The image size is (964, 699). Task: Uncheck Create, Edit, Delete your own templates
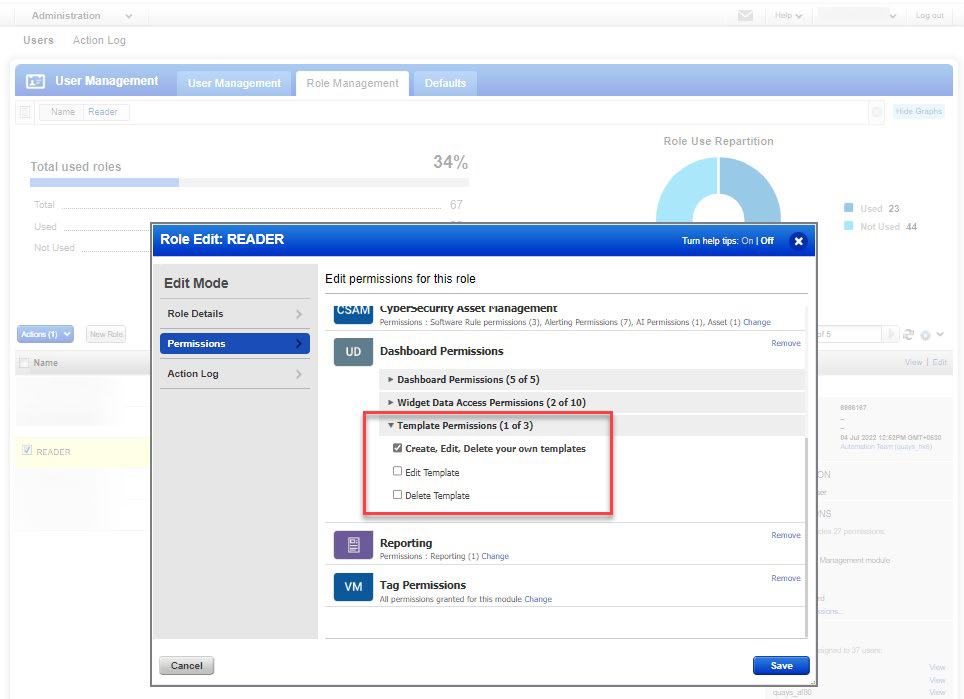[397, 448]
